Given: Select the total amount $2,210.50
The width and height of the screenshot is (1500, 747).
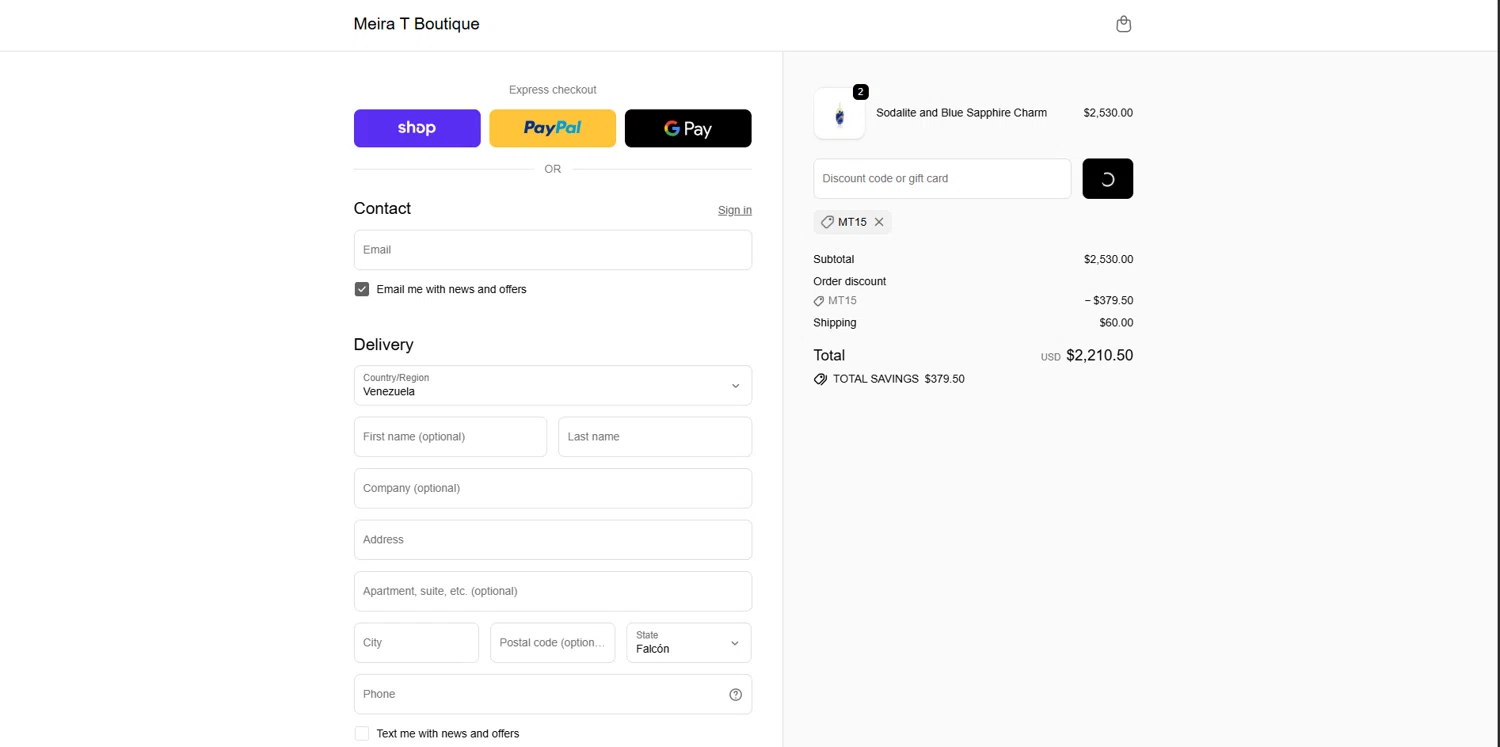Looking at the screenshot, I should click(1099, 355).
